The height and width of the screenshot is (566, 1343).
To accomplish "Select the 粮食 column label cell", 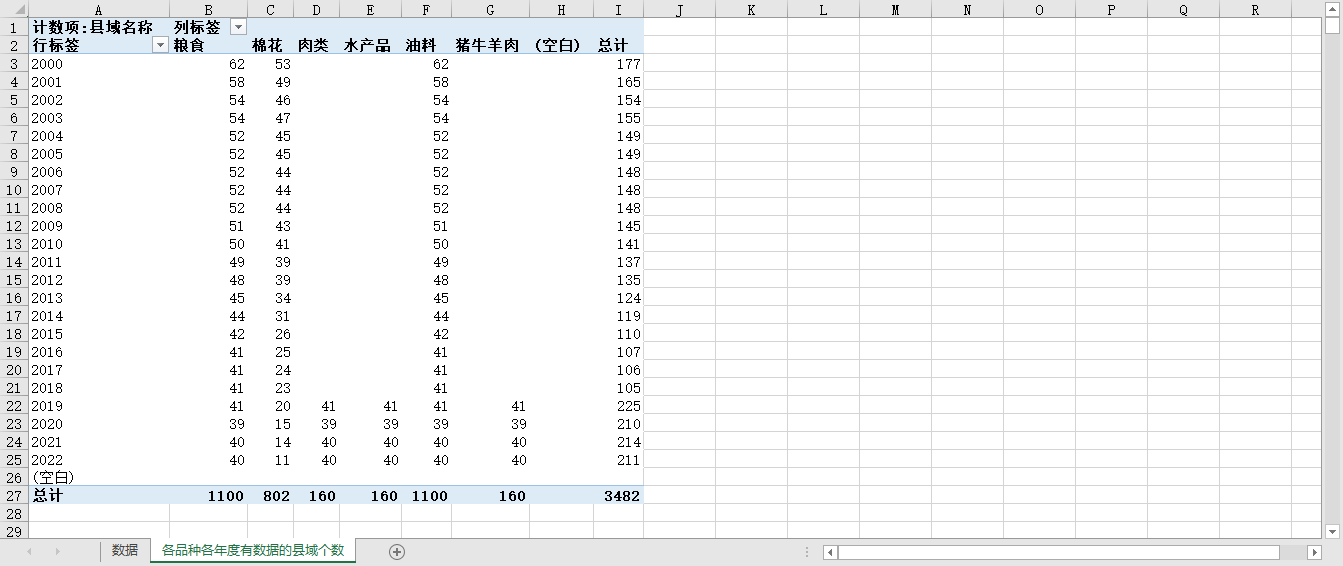I will pos(208,45).
